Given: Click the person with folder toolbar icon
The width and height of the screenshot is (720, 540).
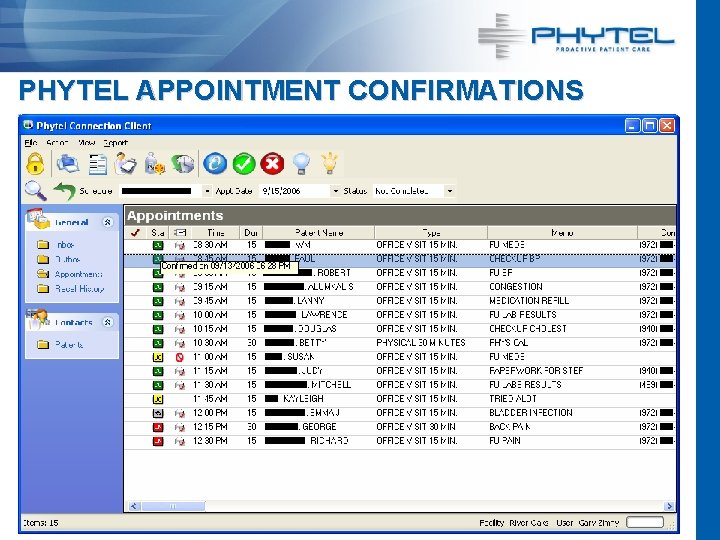Looking at the screenshot, I should coord(125,164).
